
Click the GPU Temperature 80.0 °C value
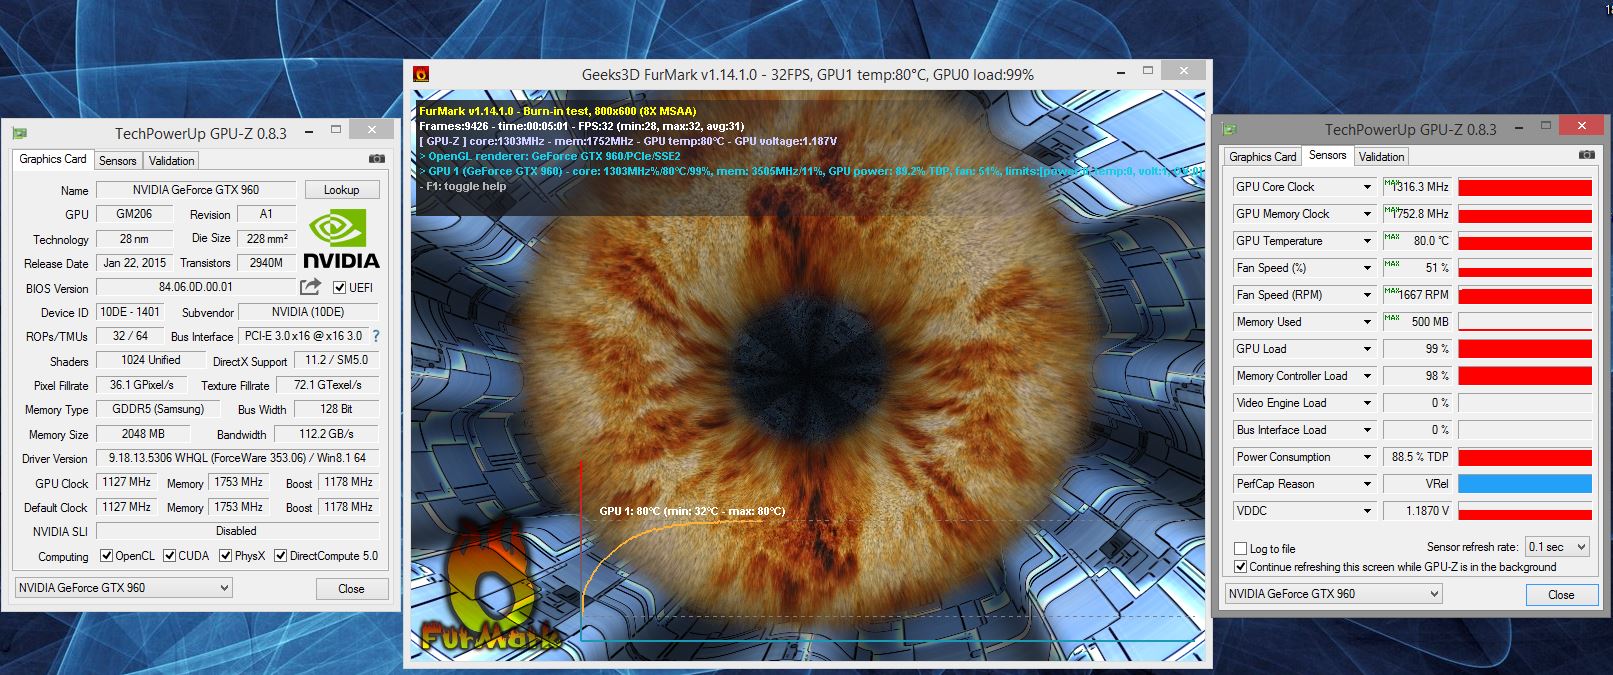click(1418, 241)
